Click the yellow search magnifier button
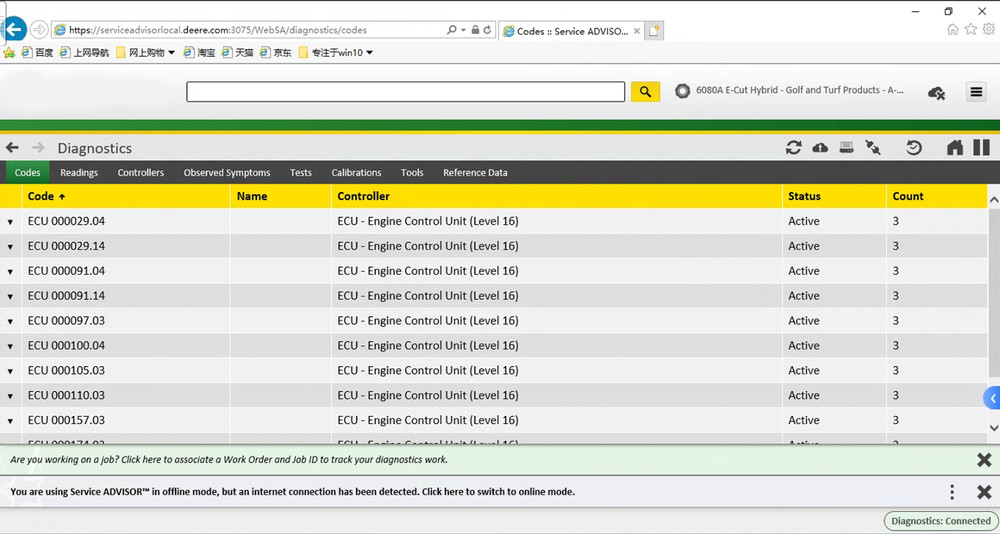The width and height of the screenshot is (1000, 534). point(645,92)
